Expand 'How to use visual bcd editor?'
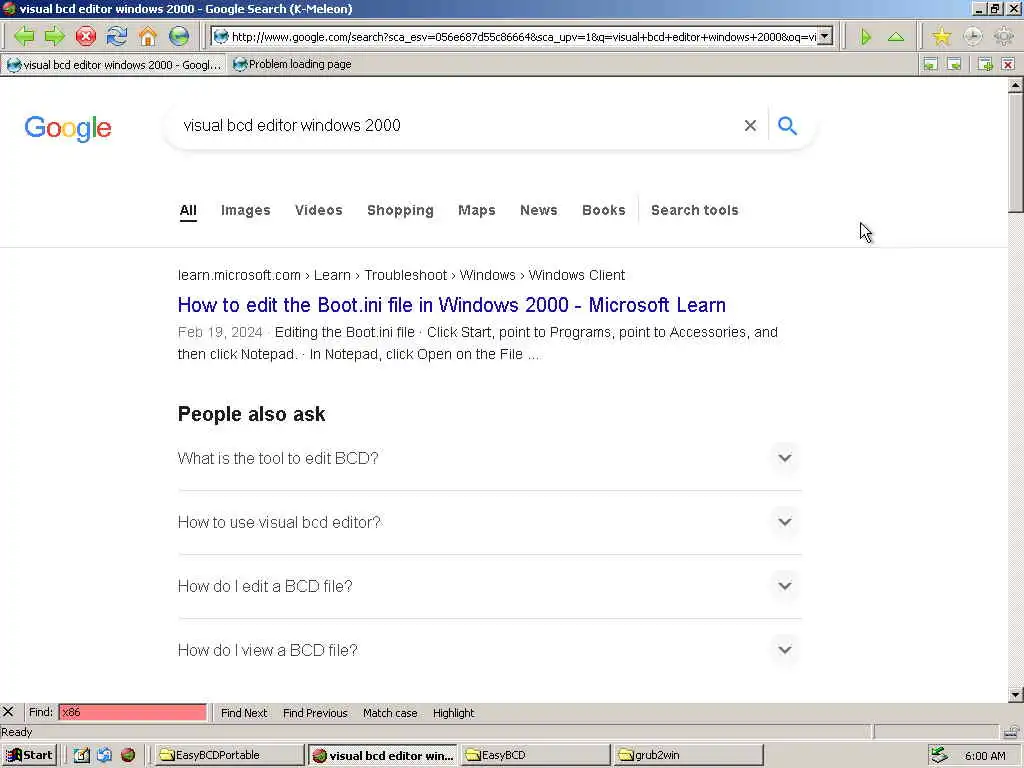 pyautogui.click(x=489, y=522)
